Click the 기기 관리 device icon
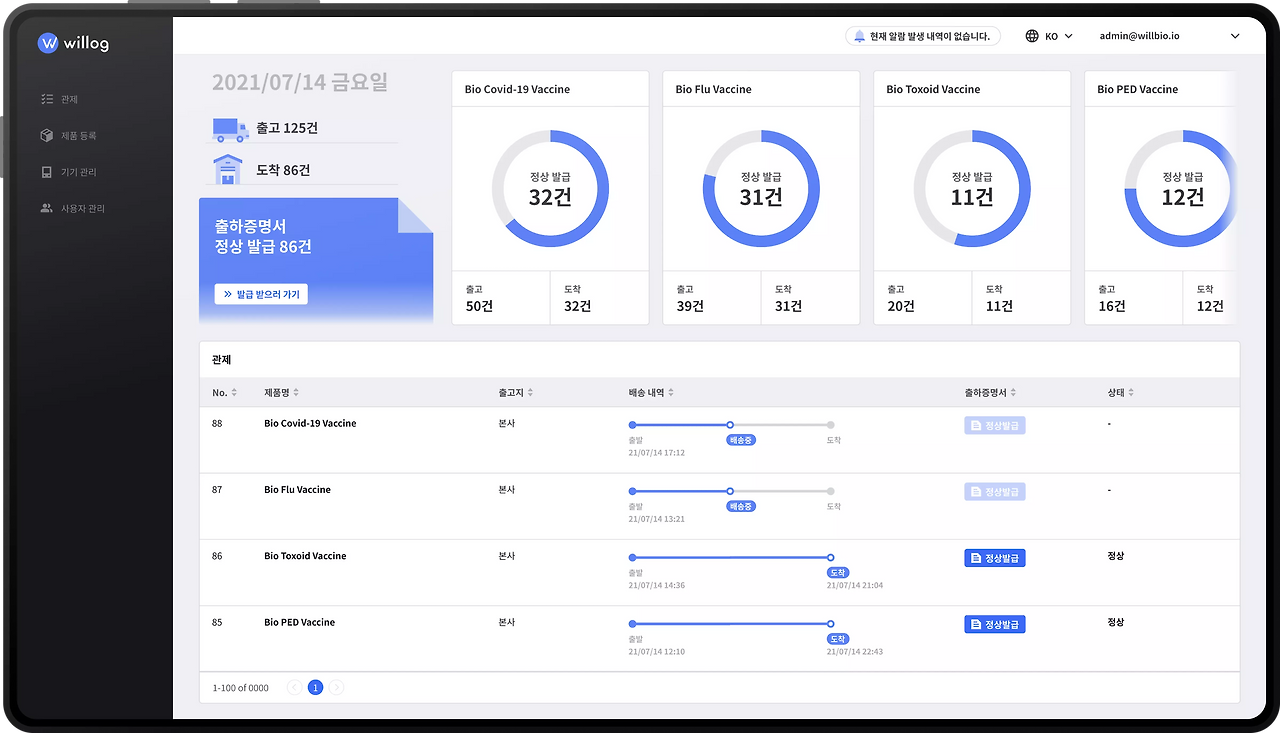The image size is (1280, 733). click(x=47, y=172)
